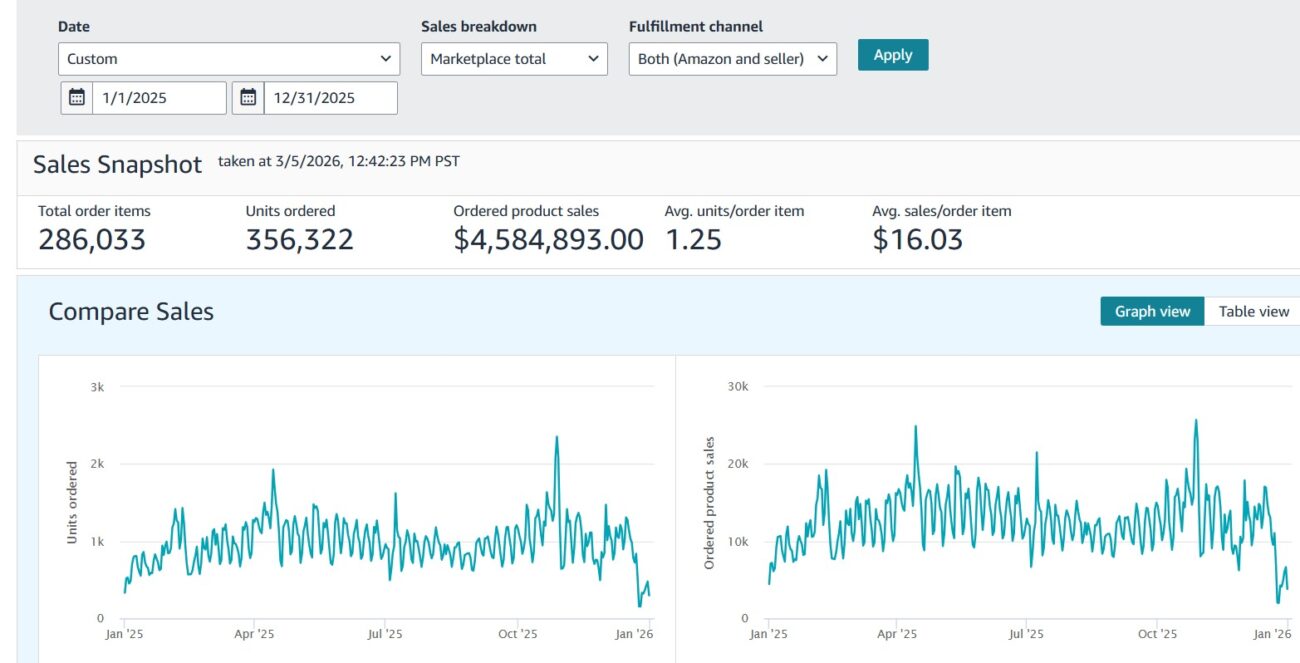This screenshot has height=663, width=1300.
Task: Open the Sales breakdown dropdown
Action: 514,59
